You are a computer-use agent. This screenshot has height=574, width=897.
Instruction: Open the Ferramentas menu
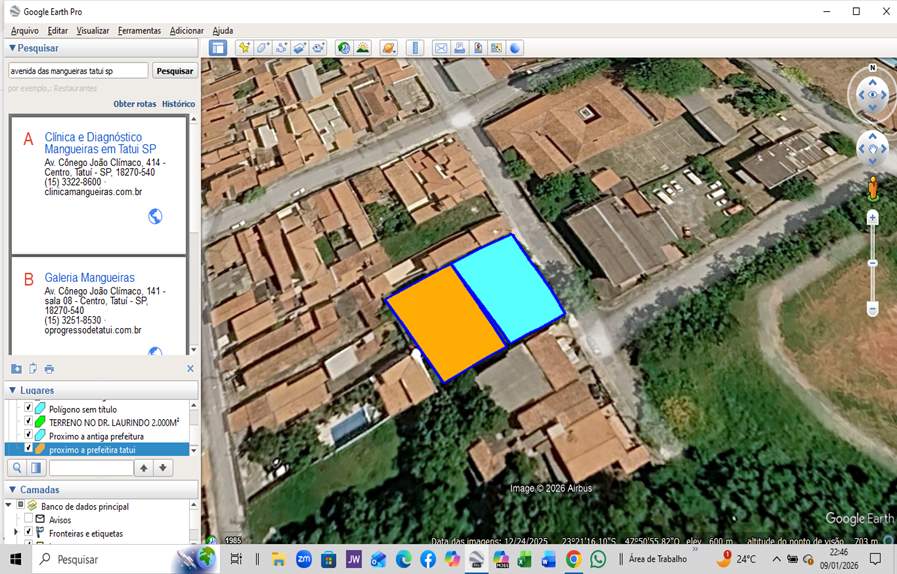coord(139,31)
